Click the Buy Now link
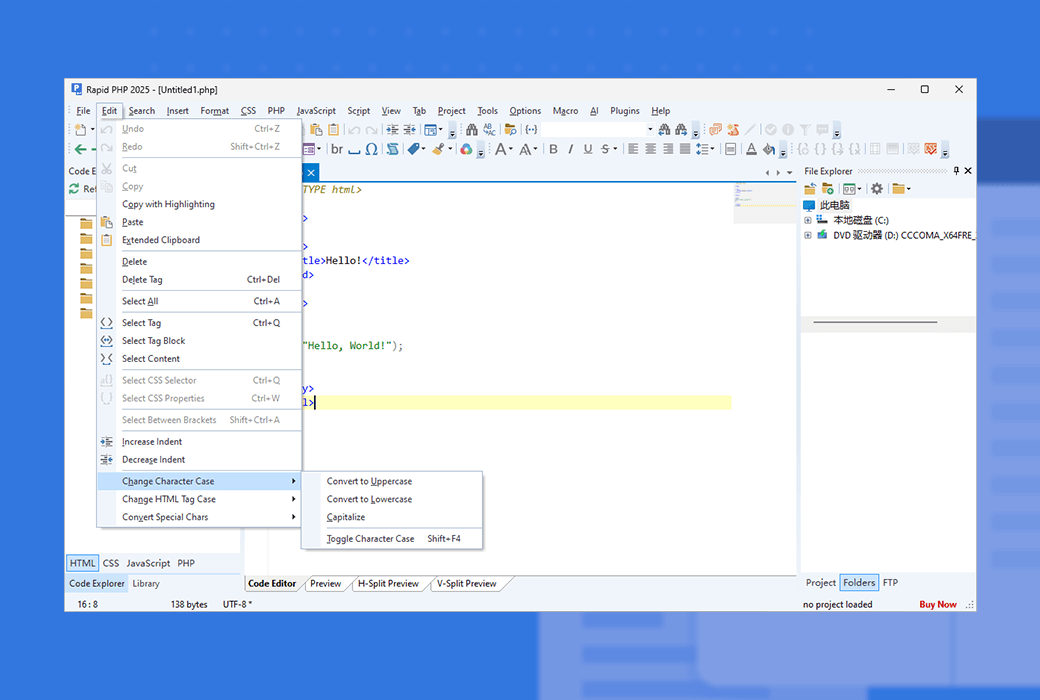 point(937,604)
